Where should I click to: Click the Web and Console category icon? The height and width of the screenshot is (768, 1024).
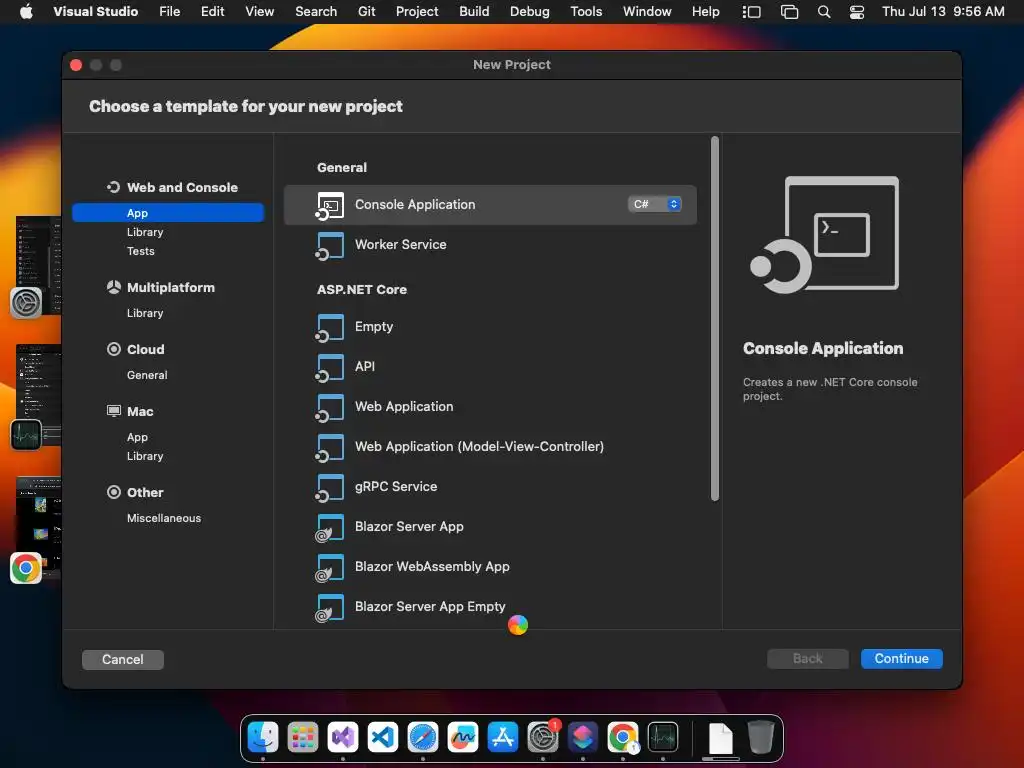pos(114,187)
